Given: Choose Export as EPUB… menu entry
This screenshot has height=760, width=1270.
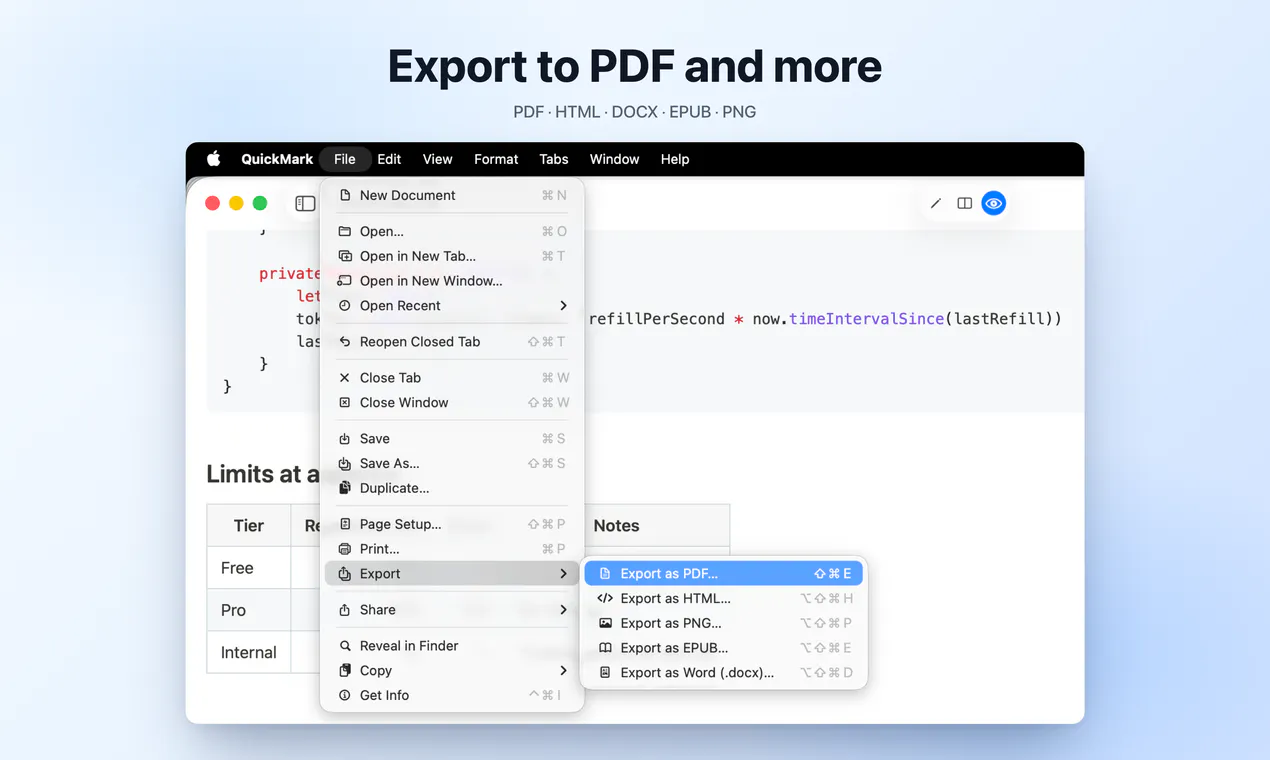Looking at the screenshot, I should coord(722,648).
